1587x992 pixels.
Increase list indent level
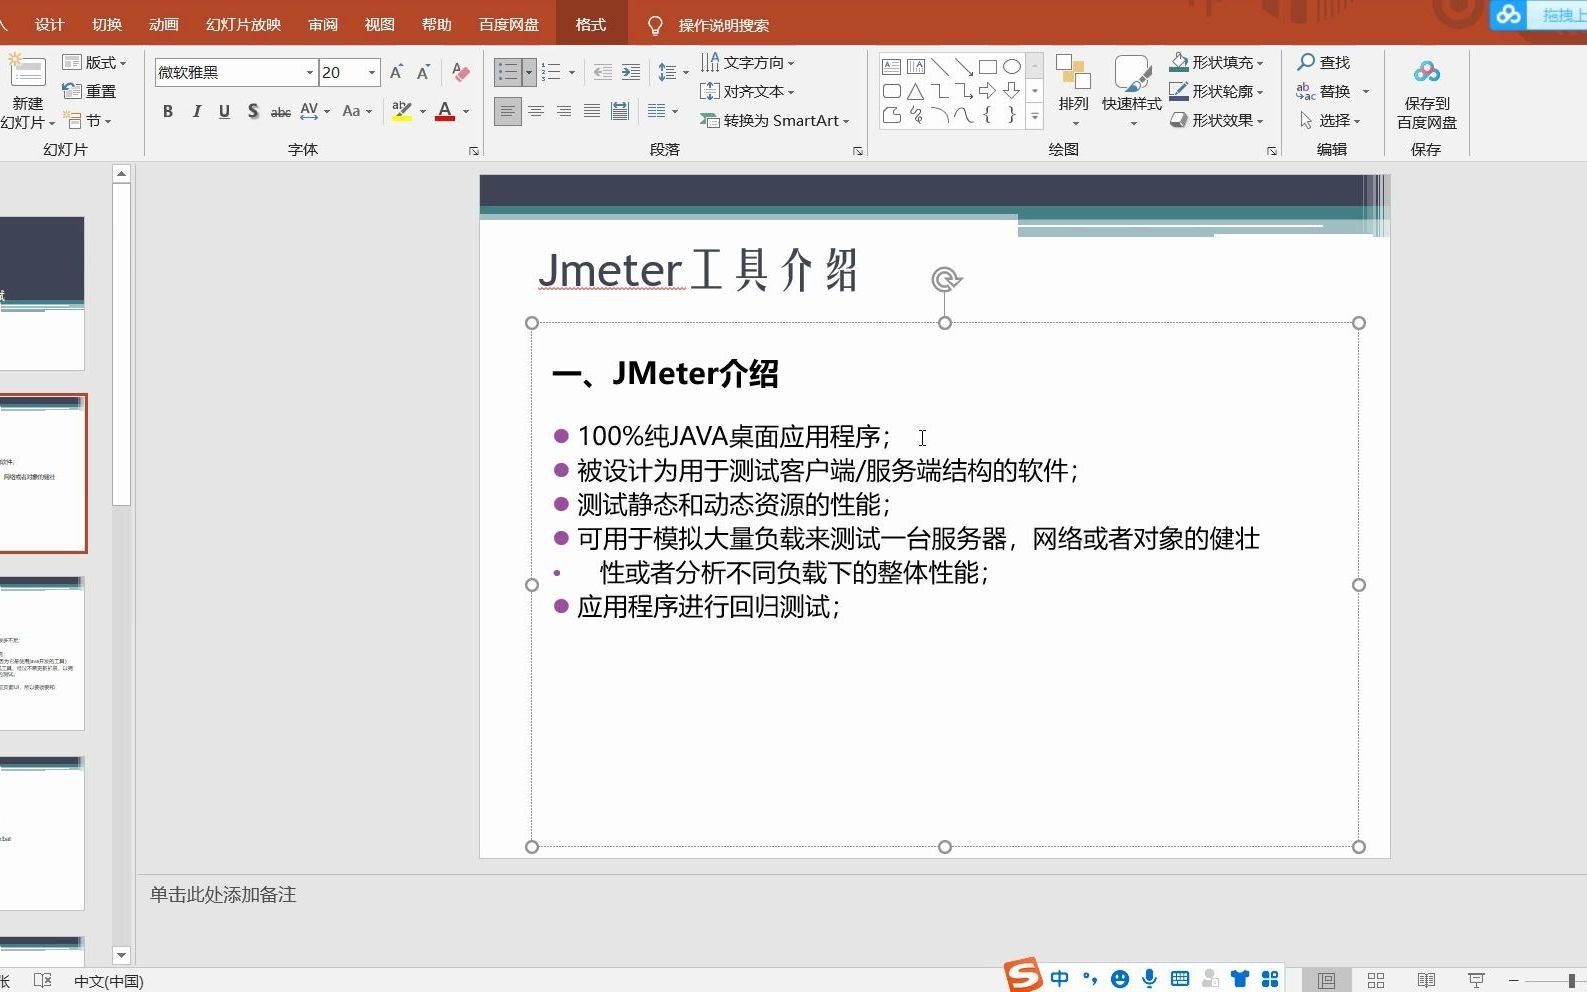[x=631, y=72]
